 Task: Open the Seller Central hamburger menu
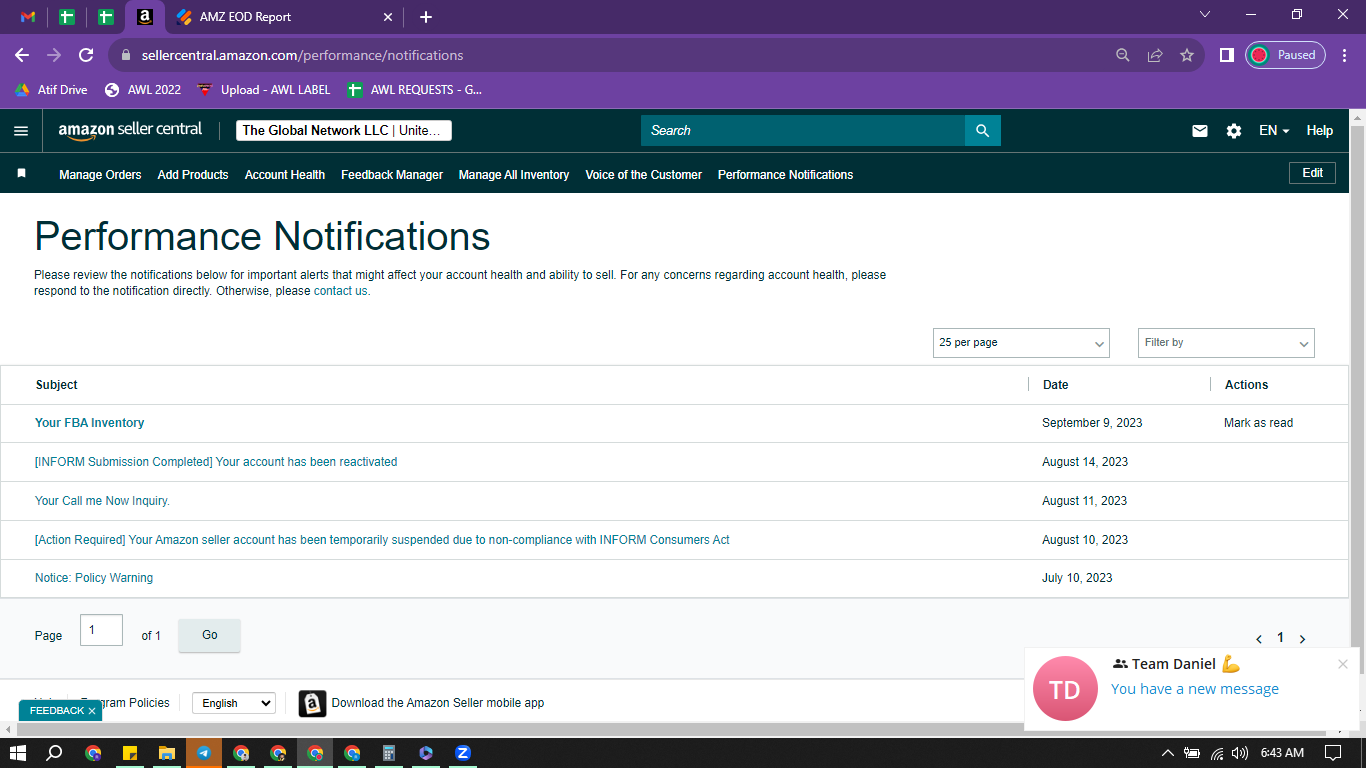point(21,131)
